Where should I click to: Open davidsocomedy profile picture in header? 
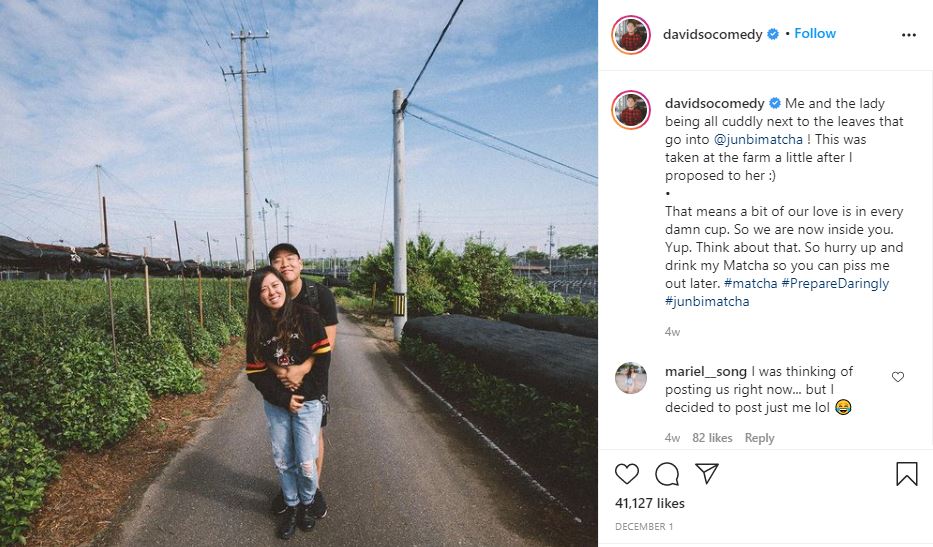(x=631, y=34)
